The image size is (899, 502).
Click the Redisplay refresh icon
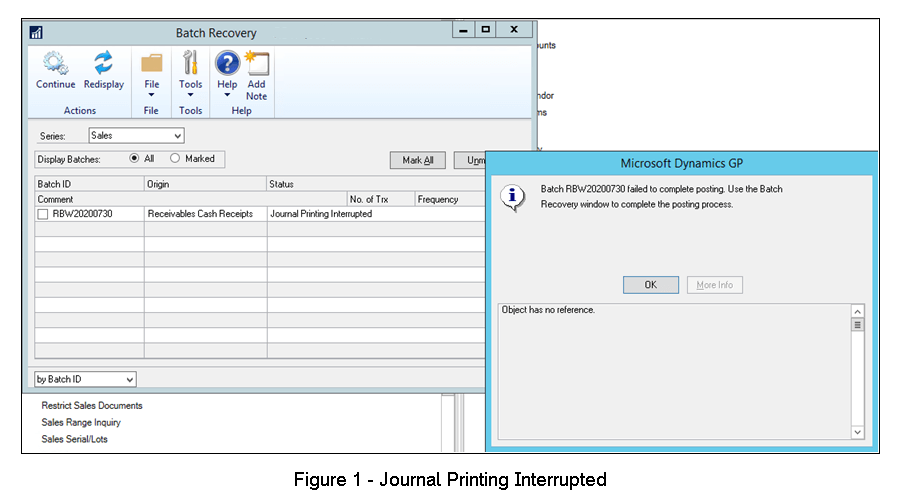pos(103,63)
